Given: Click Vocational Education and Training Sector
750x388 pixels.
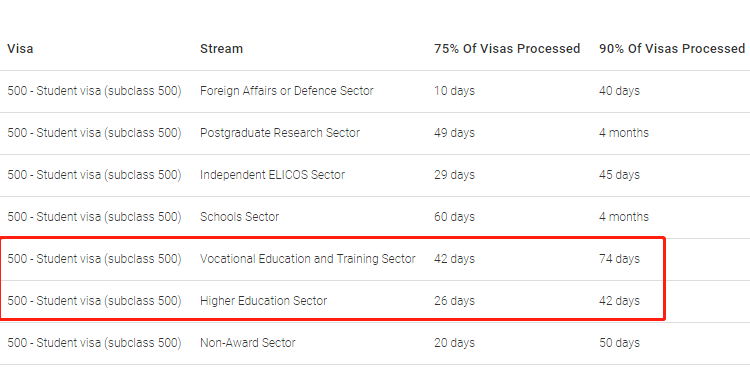Looking at the screenshot, I should click(x=308, y=259).
